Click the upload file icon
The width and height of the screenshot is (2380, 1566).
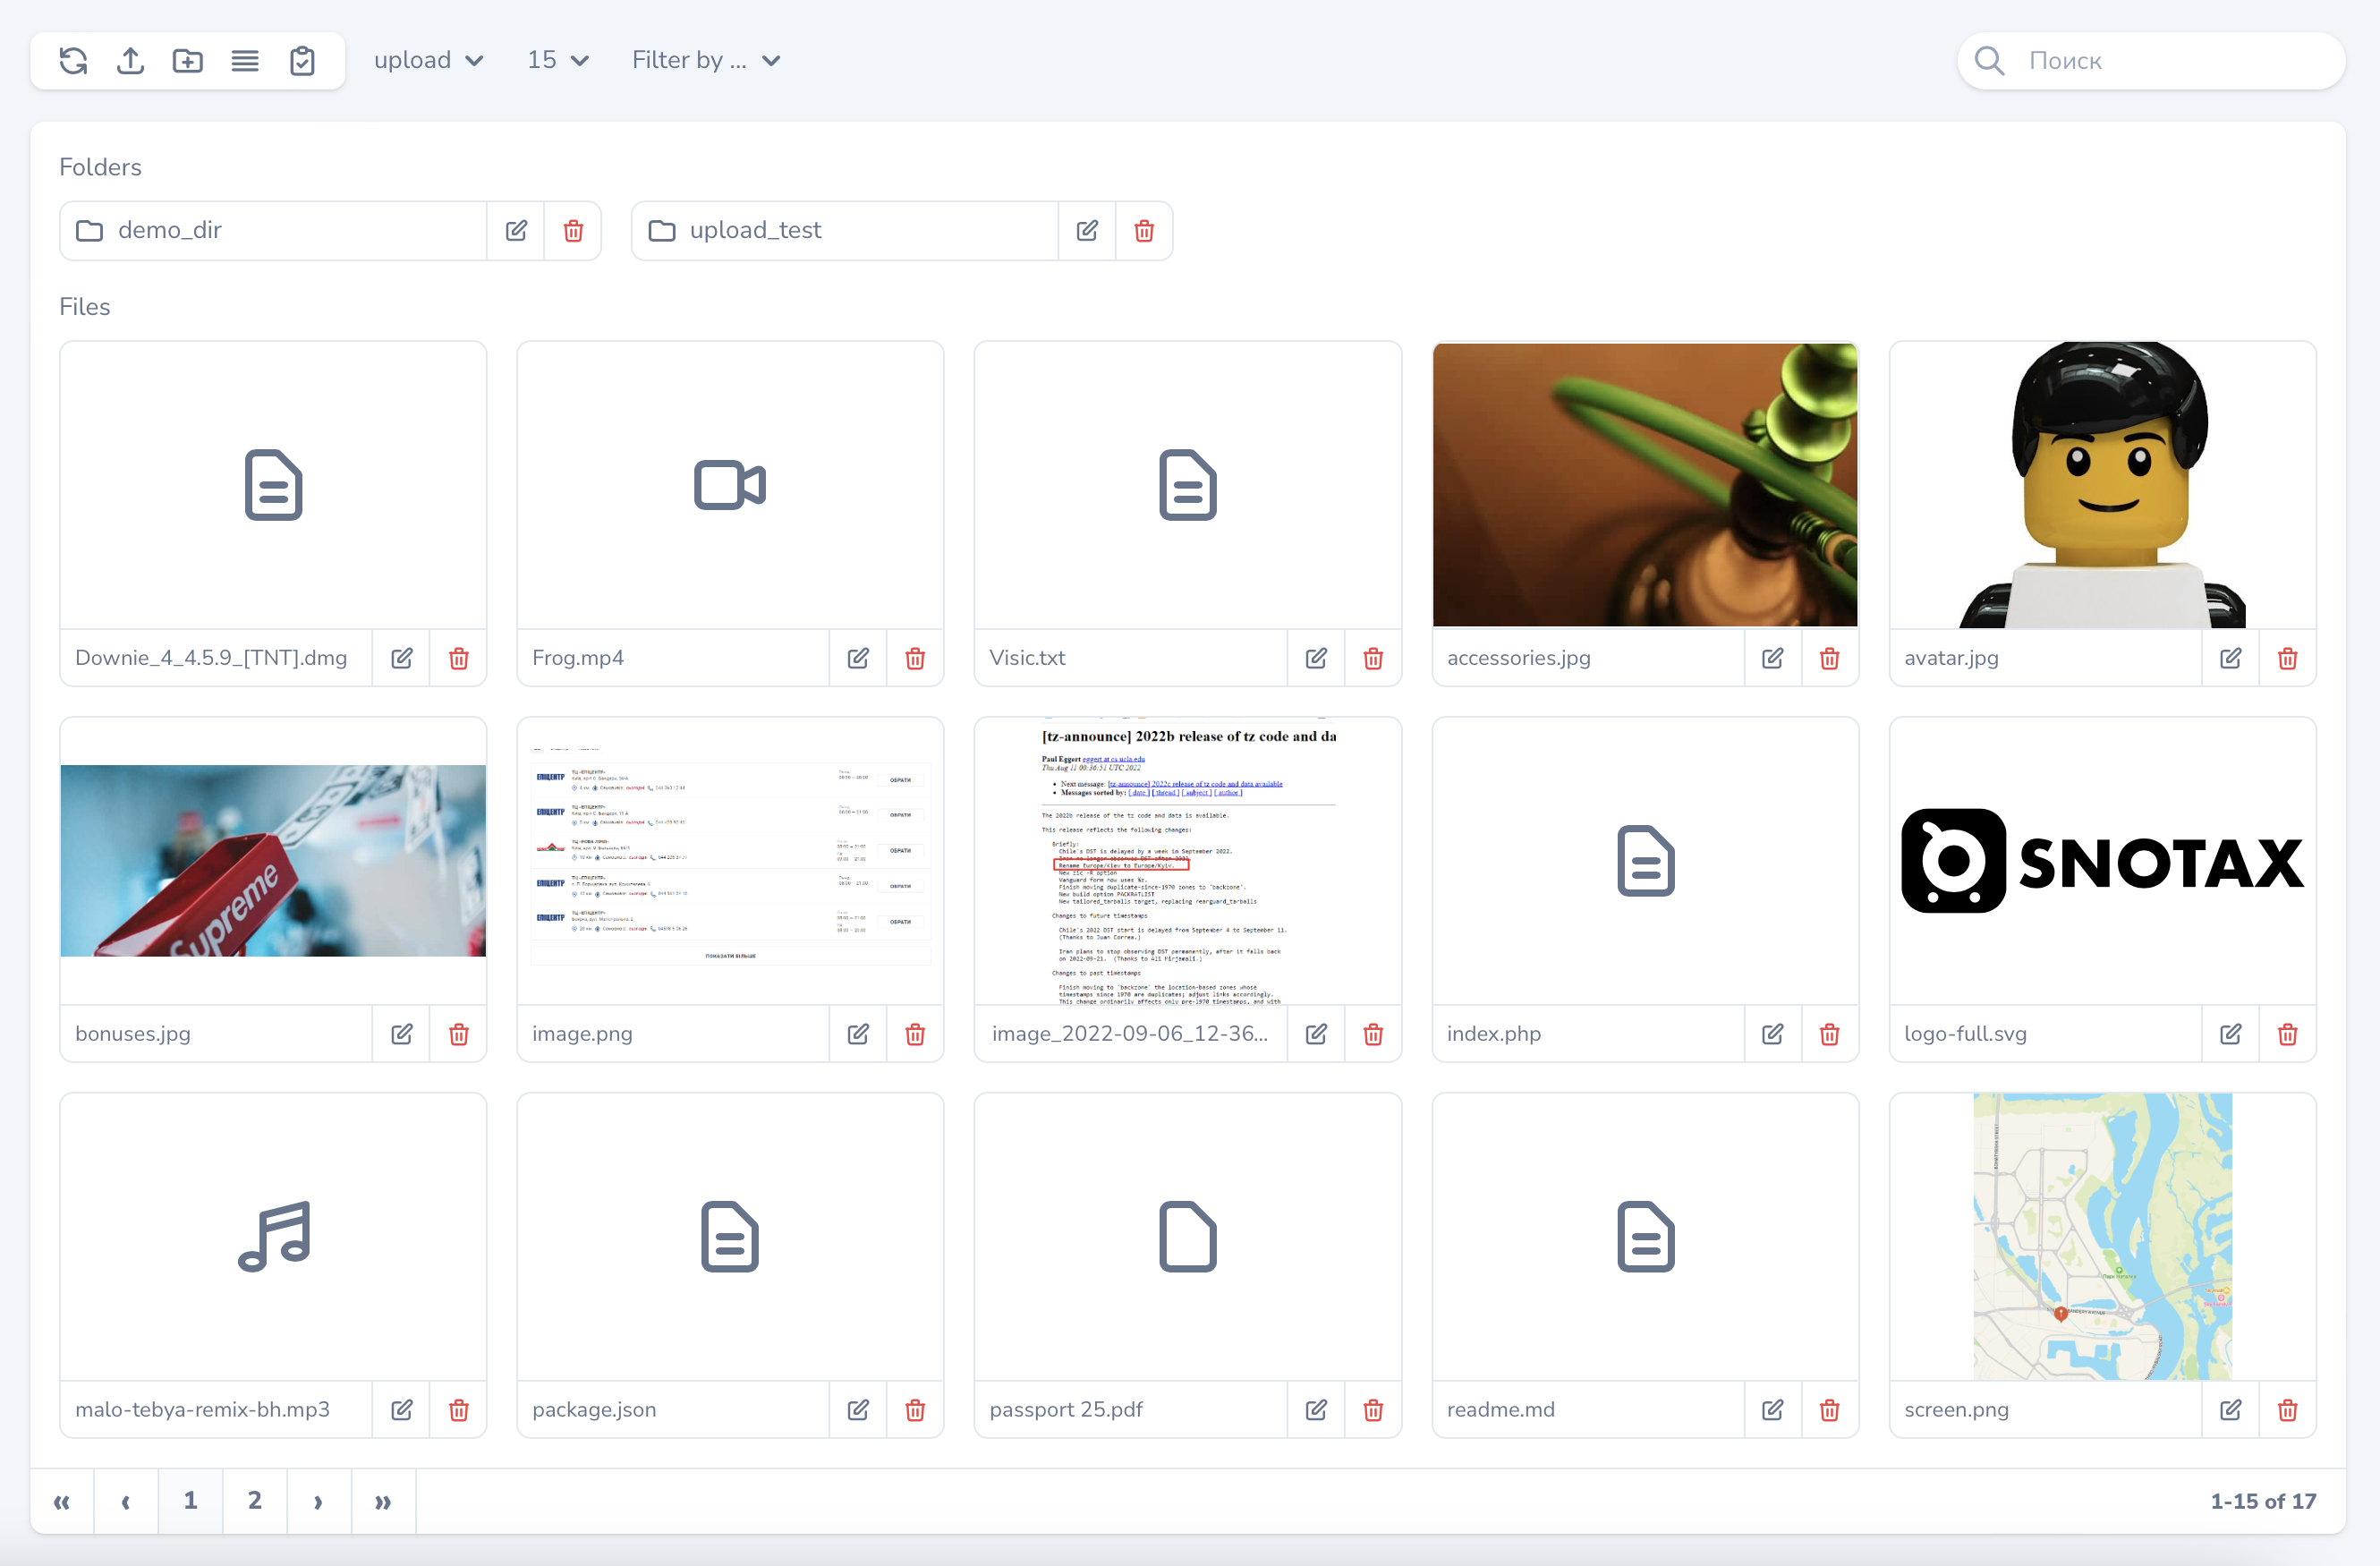130,60
